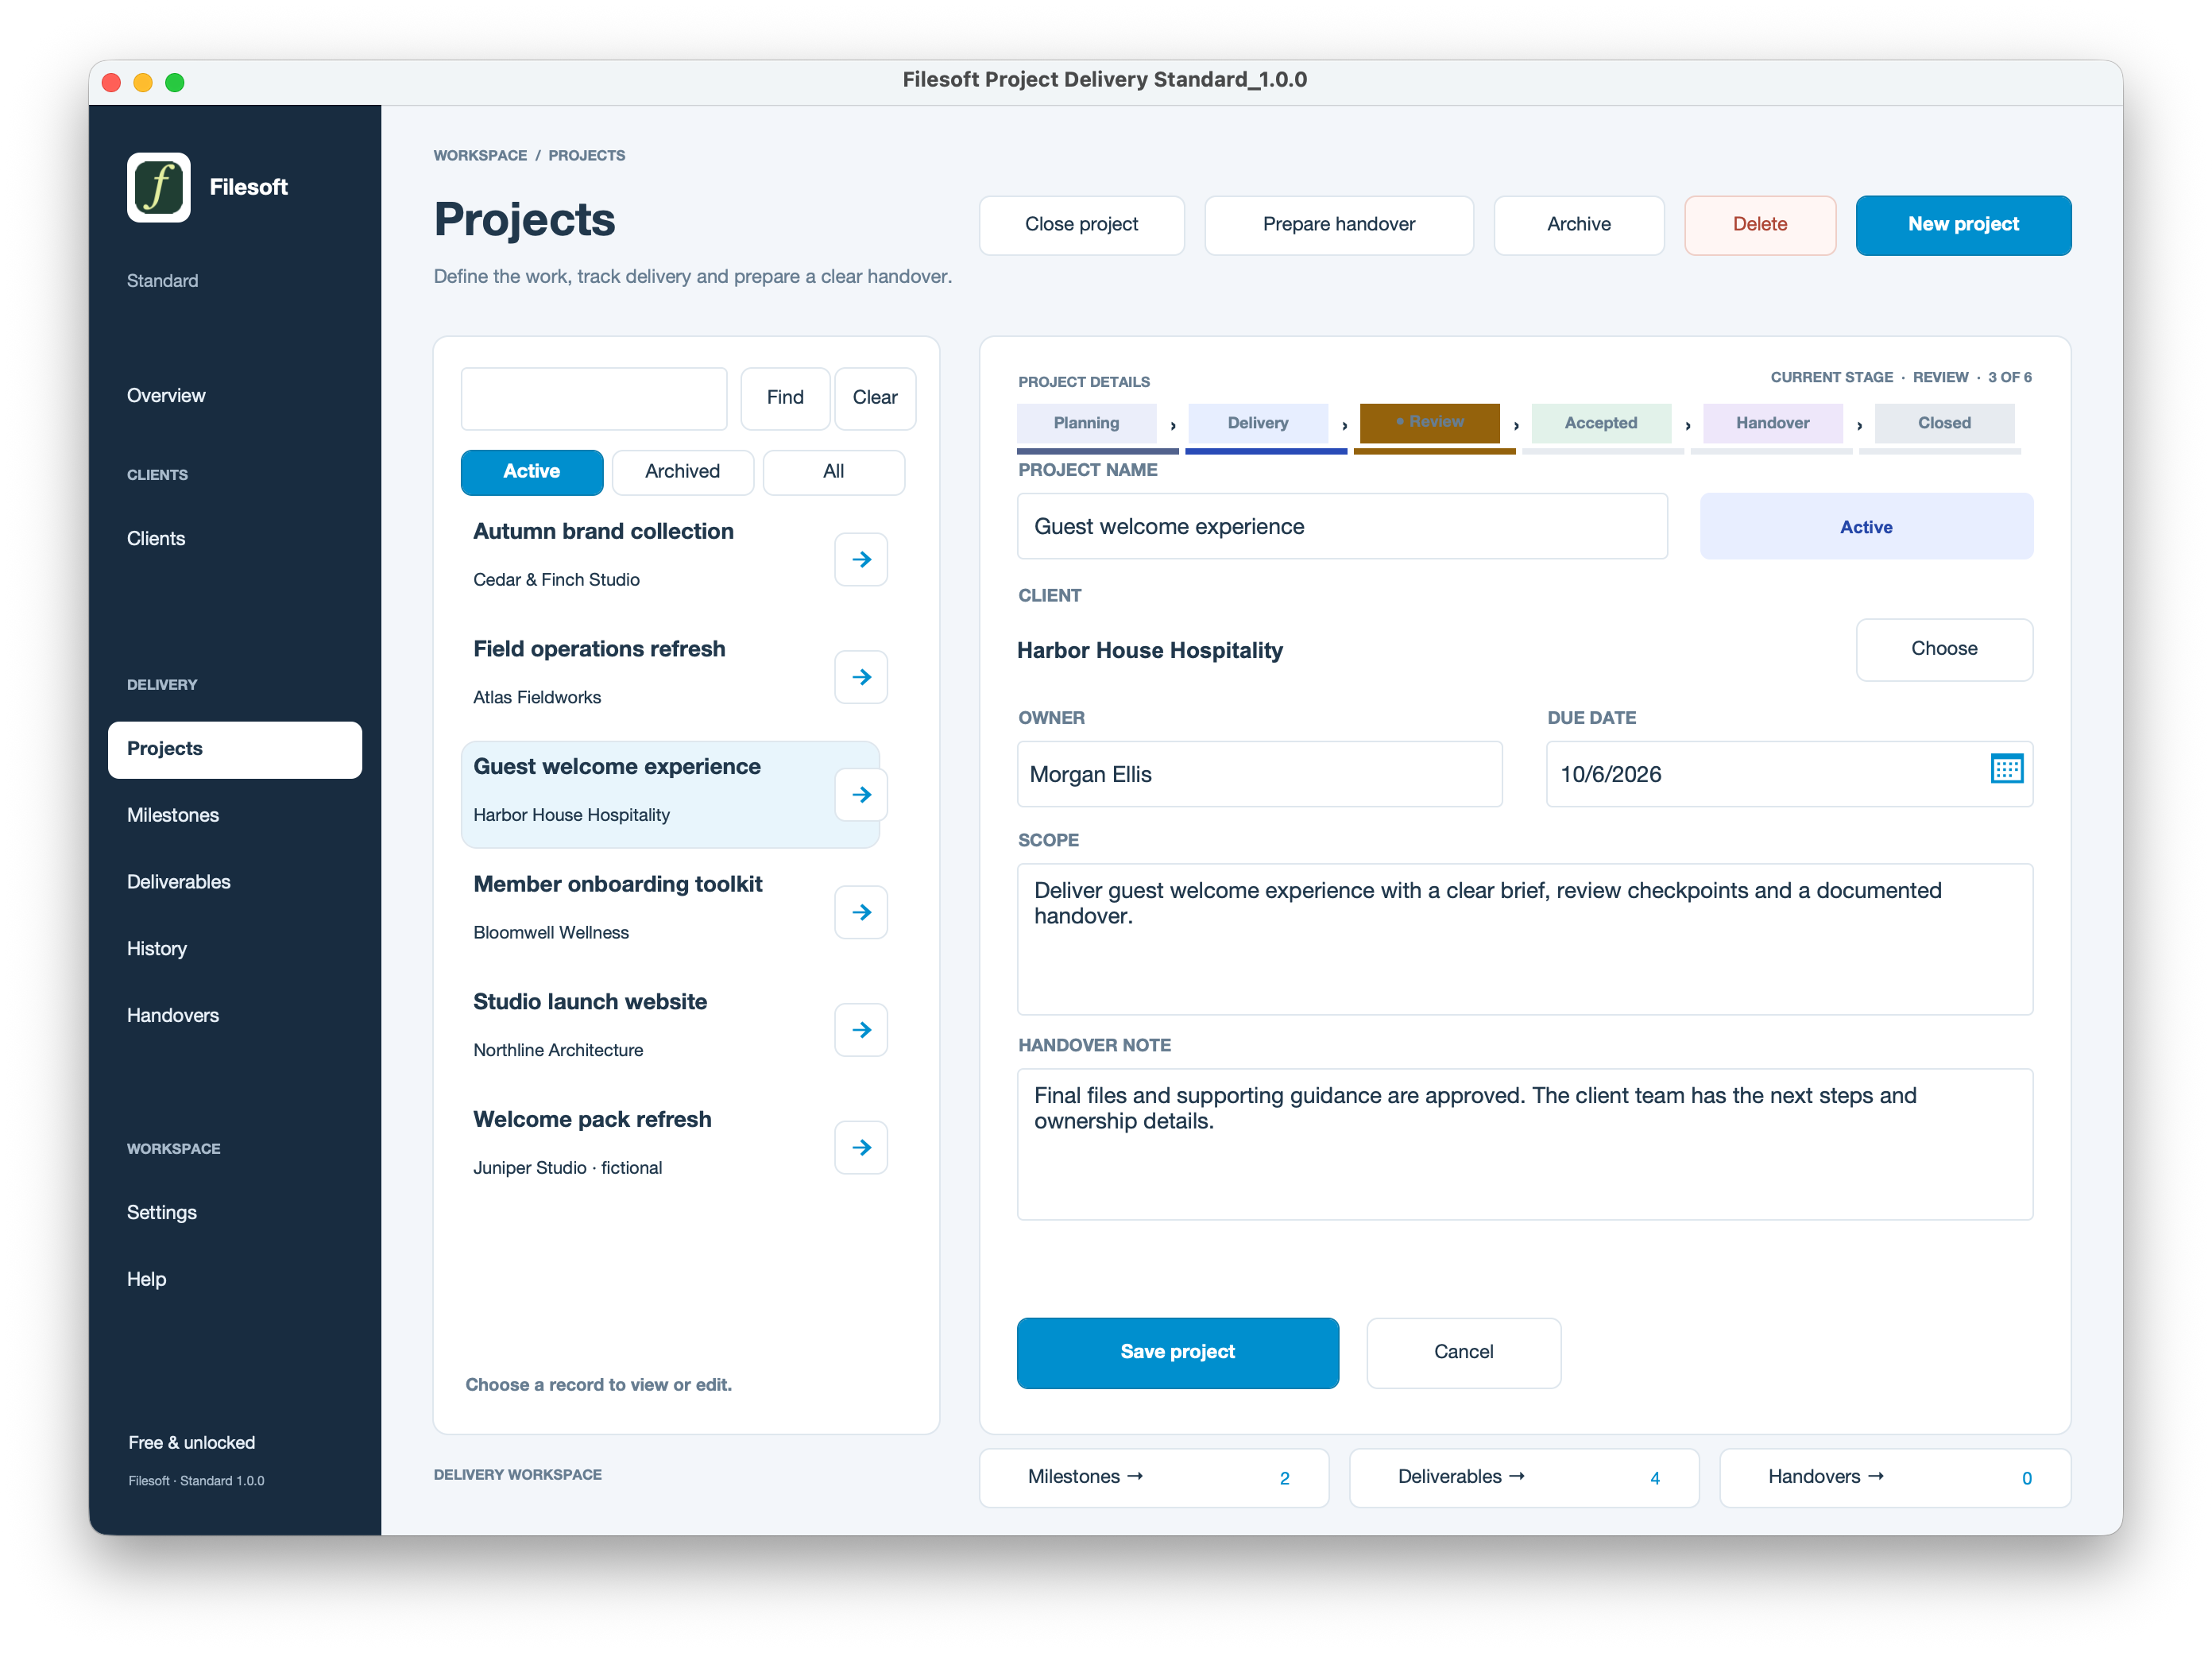Toggle the Active status badge
Image resolution: width=2212 pixels, height=1653 pixels.
1866,526
